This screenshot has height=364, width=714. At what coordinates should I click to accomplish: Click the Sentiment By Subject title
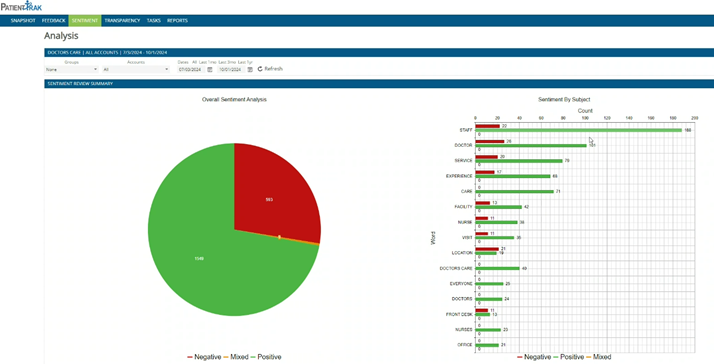coord(564,99)
